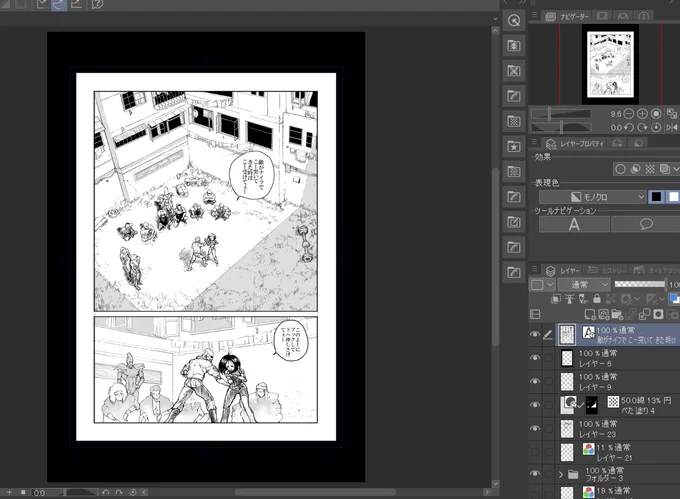Set as draft layer icon
The width and height of the screenshot is (680, 499).
point(583,299)
